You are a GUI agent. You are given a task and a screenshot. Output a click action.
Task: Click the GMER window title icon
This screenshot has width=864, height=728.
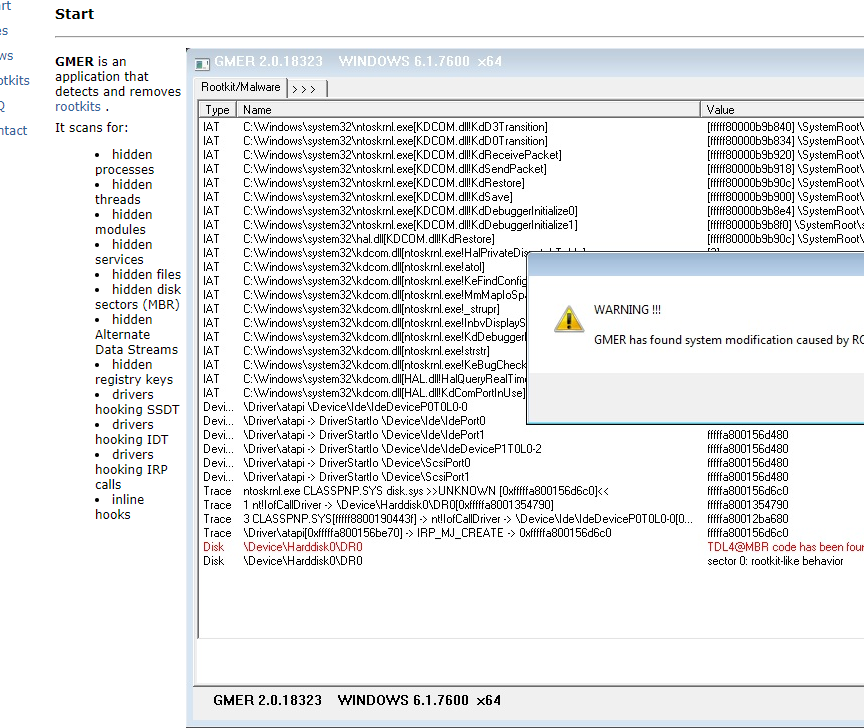[x=202, y=64]
